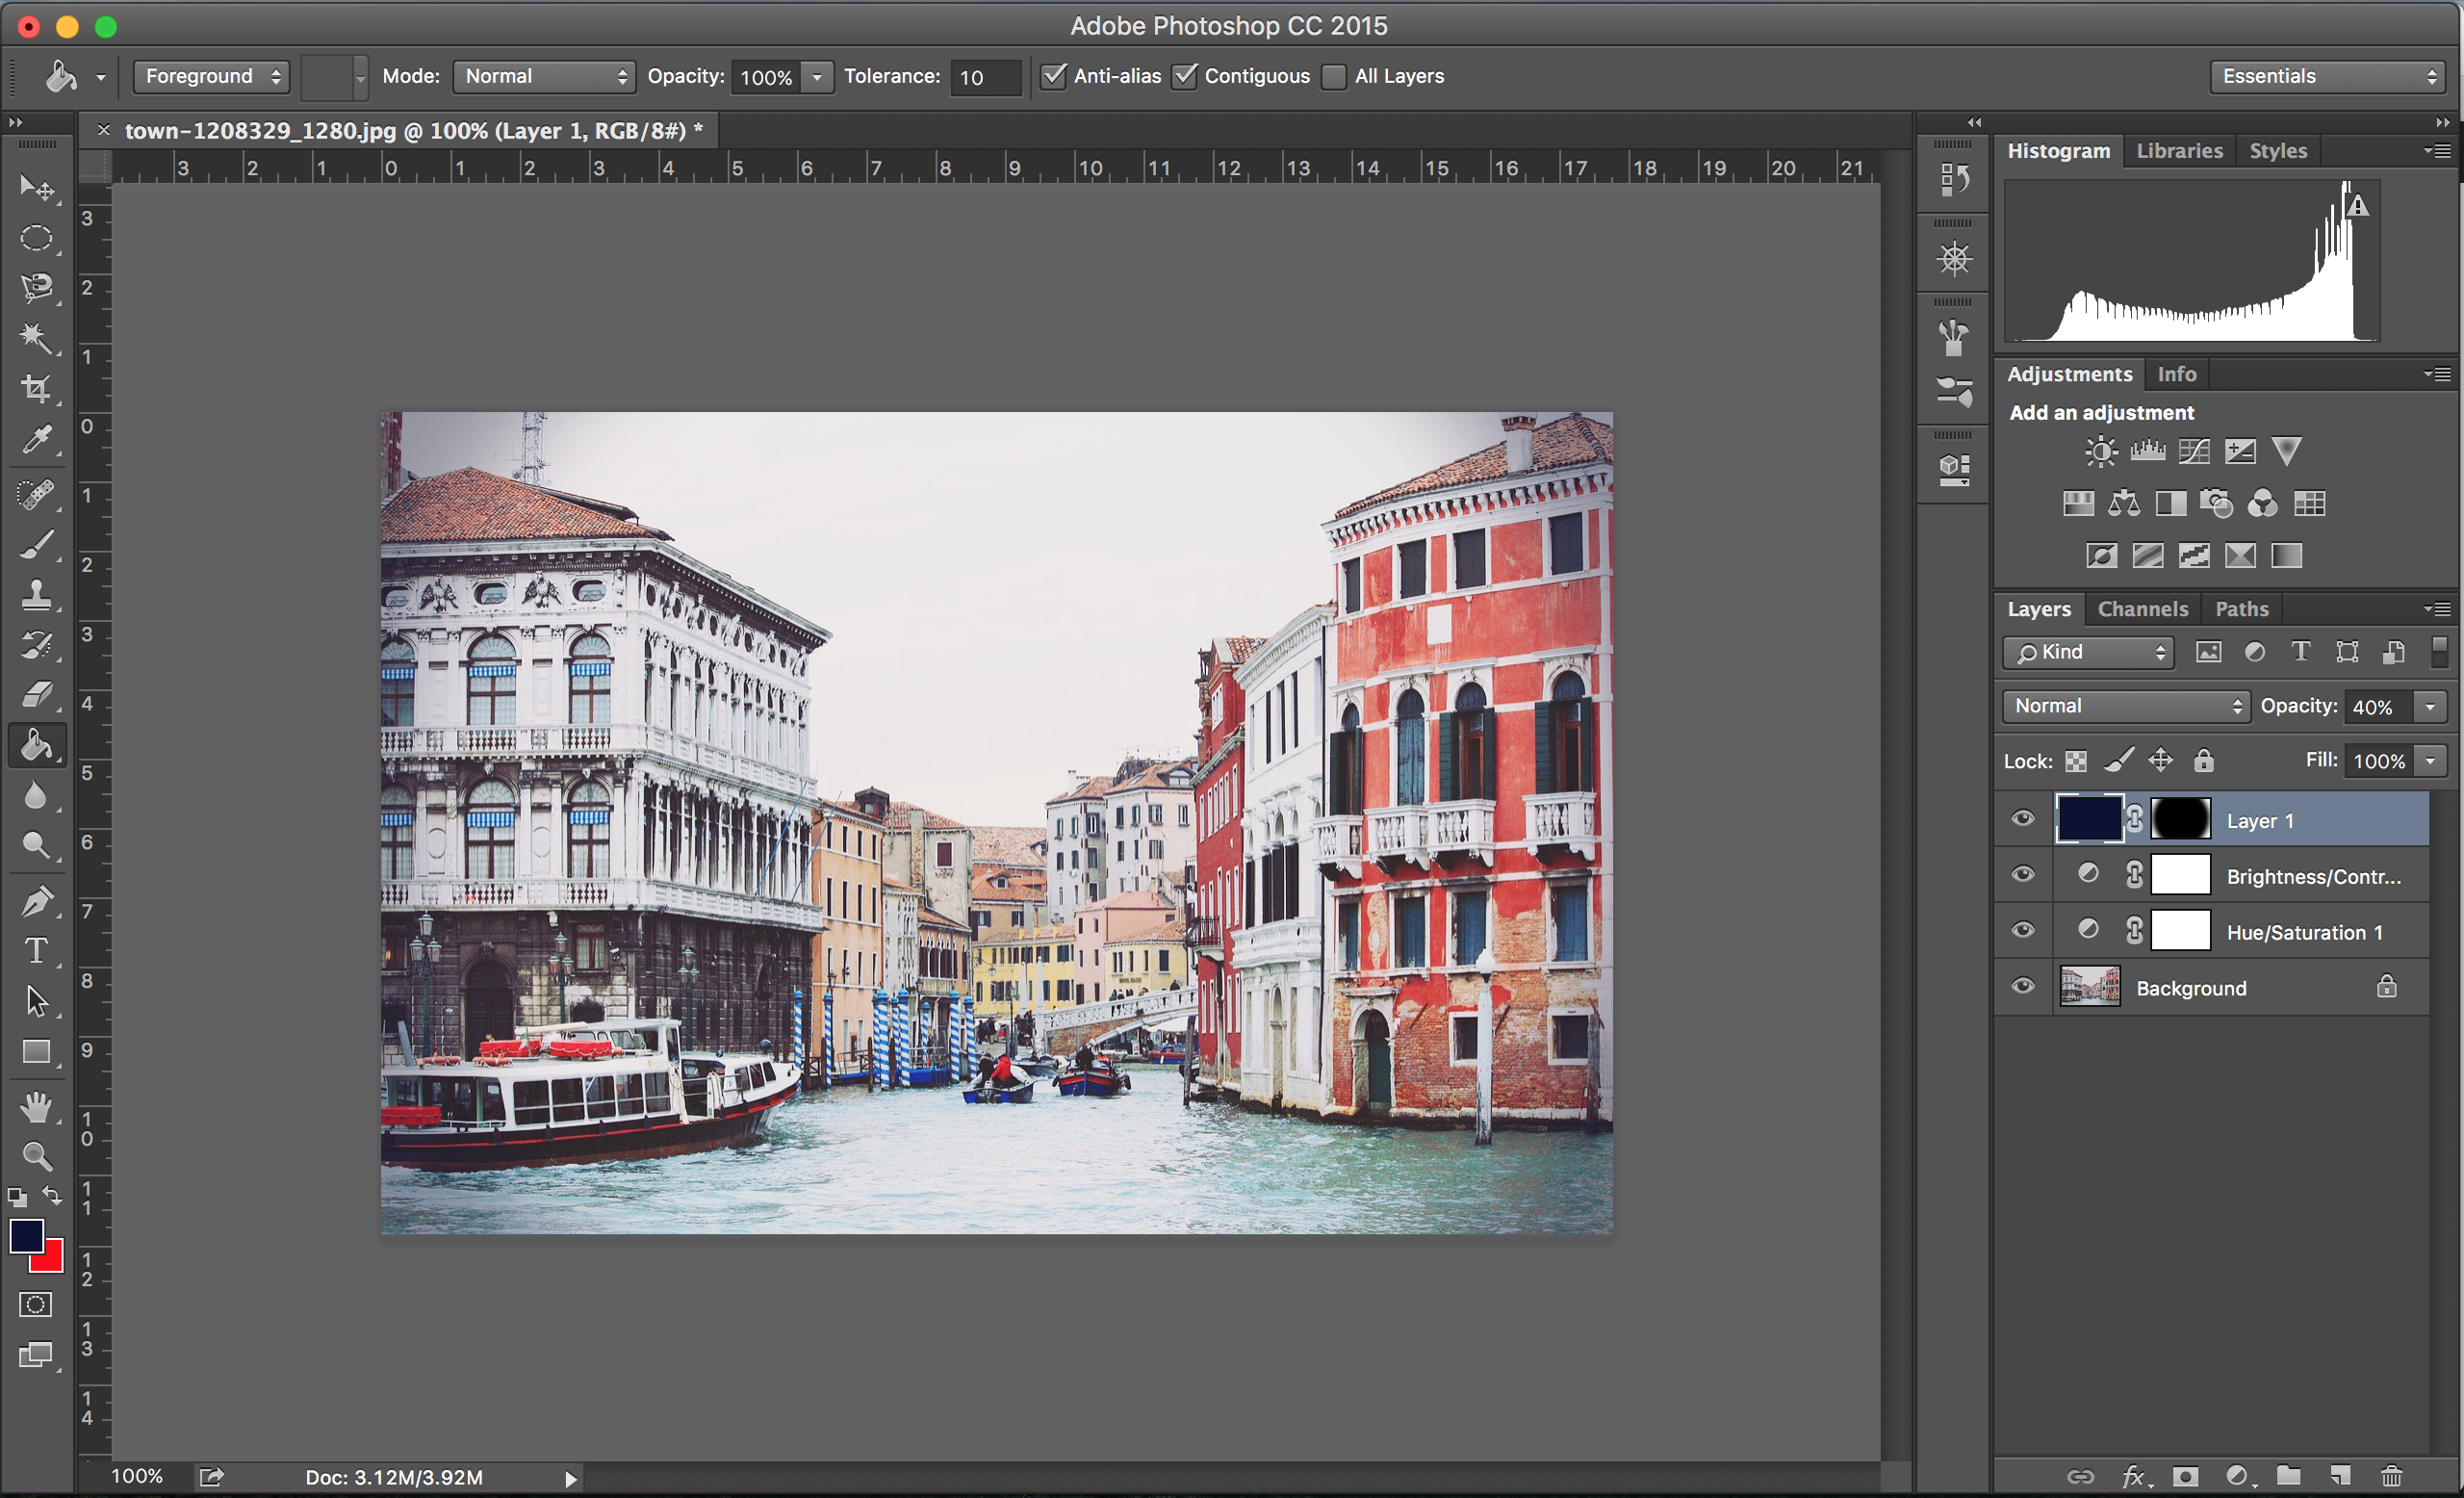Viewport: 2464px width, 1498px height.
Task: Select the History Brush tool
Action: click(x=37, y=645)
